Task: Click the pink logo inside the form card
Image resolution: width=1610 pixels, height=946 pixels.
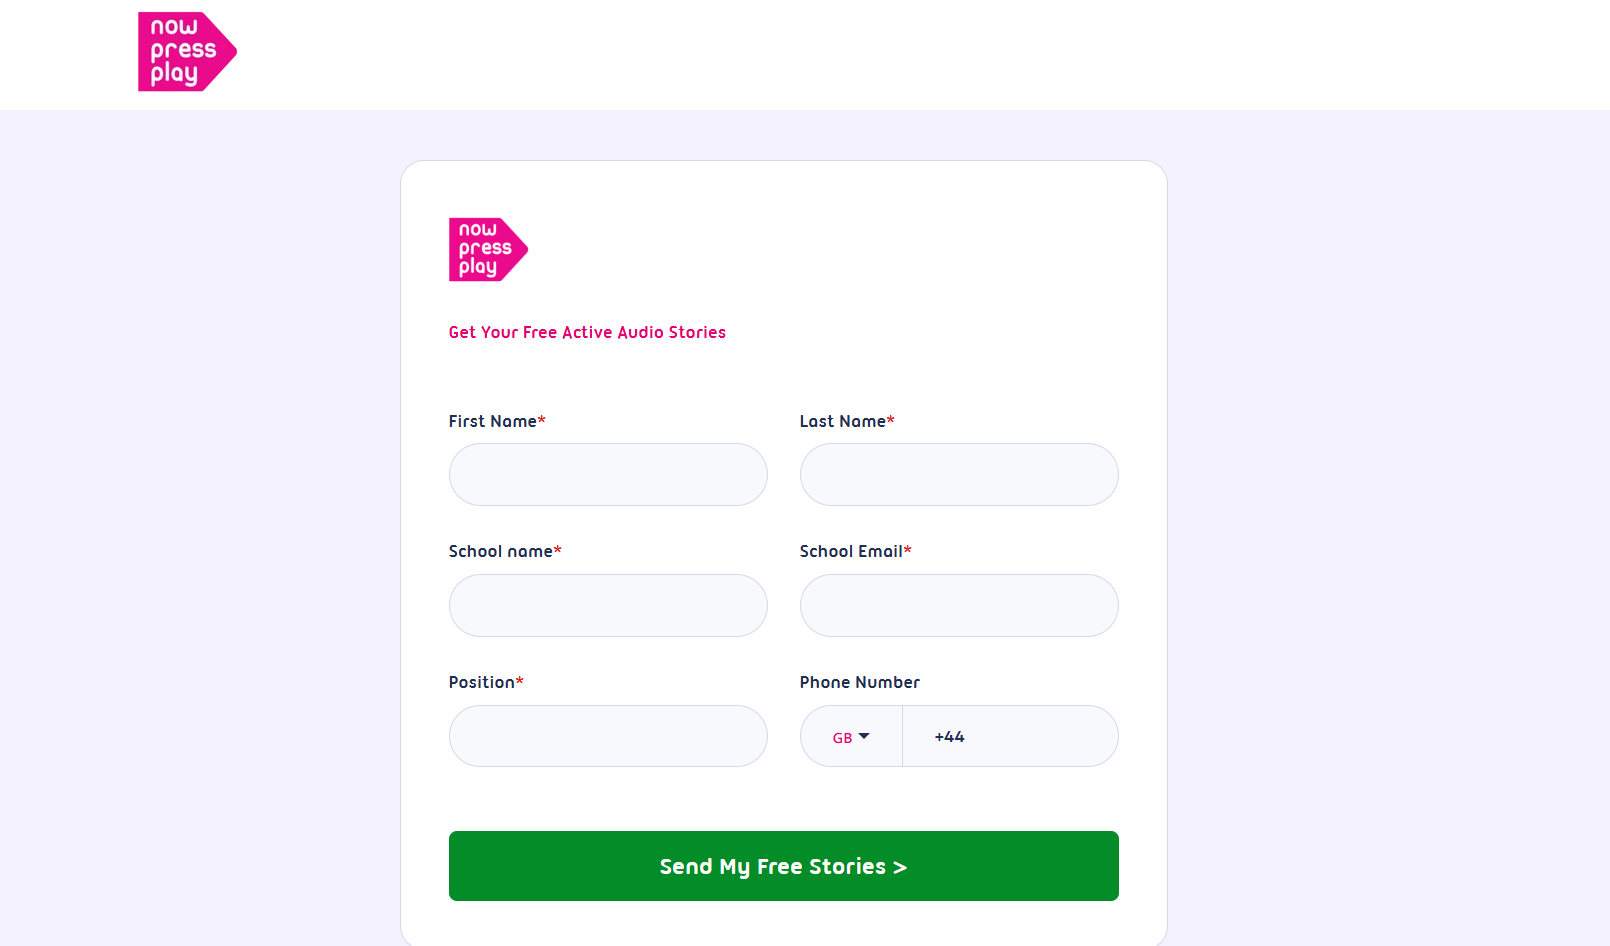Action: tap(487, 249)
